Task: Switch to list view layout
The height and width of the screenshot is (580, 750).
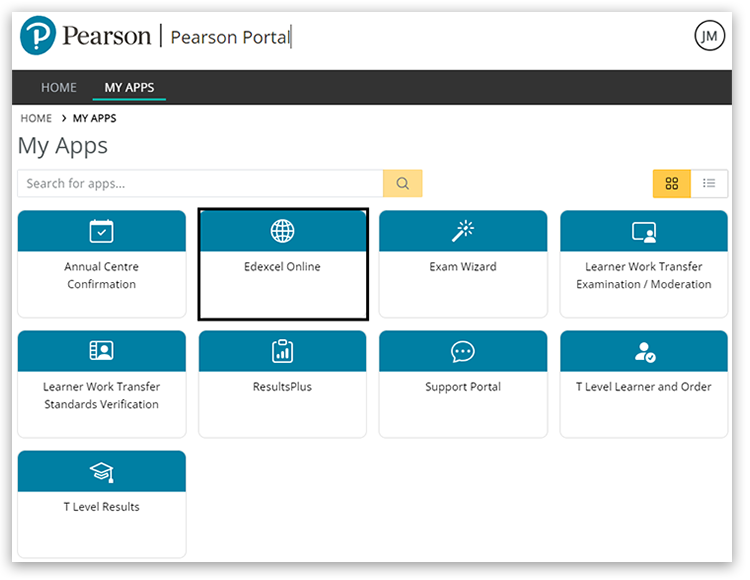Action: 709,184
